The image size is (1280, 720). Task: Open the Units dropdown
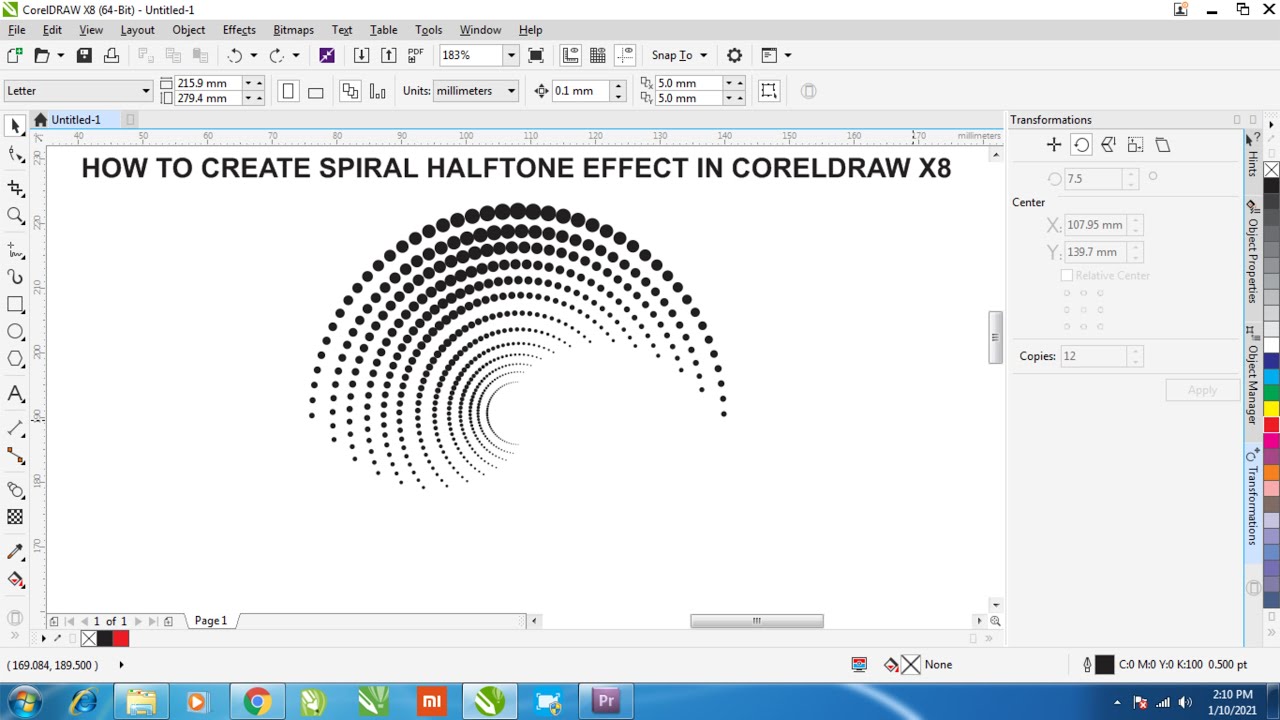click(511, 91)
